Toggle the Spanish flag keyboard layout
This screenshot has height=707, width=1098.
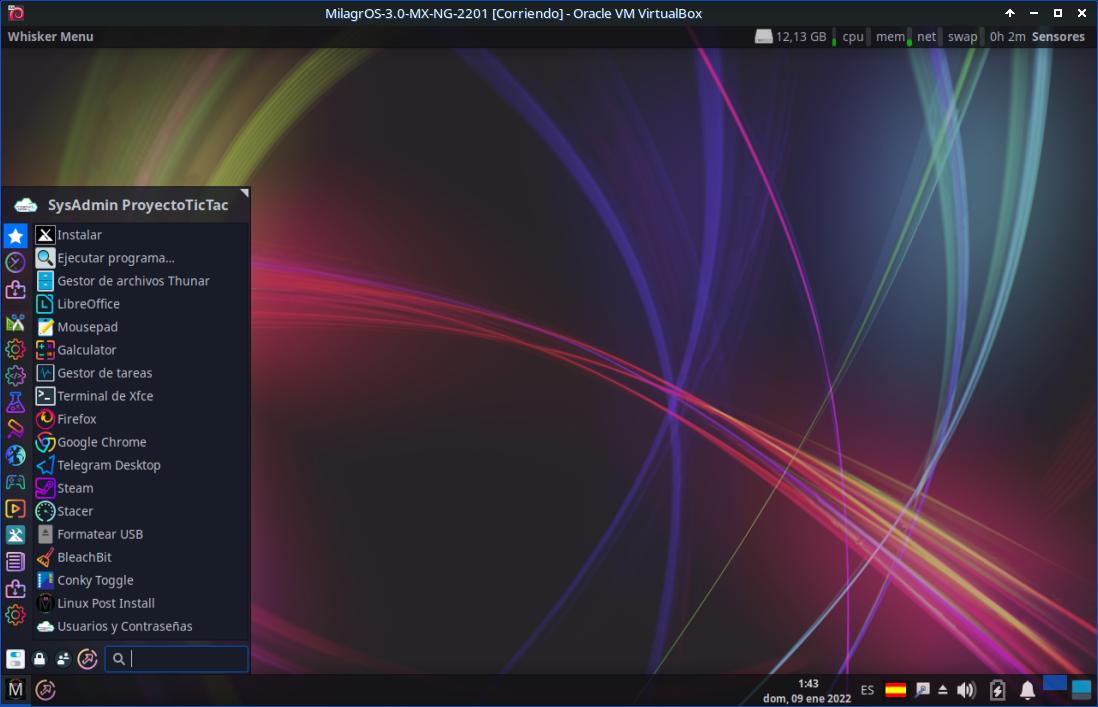tap(896, 690)
